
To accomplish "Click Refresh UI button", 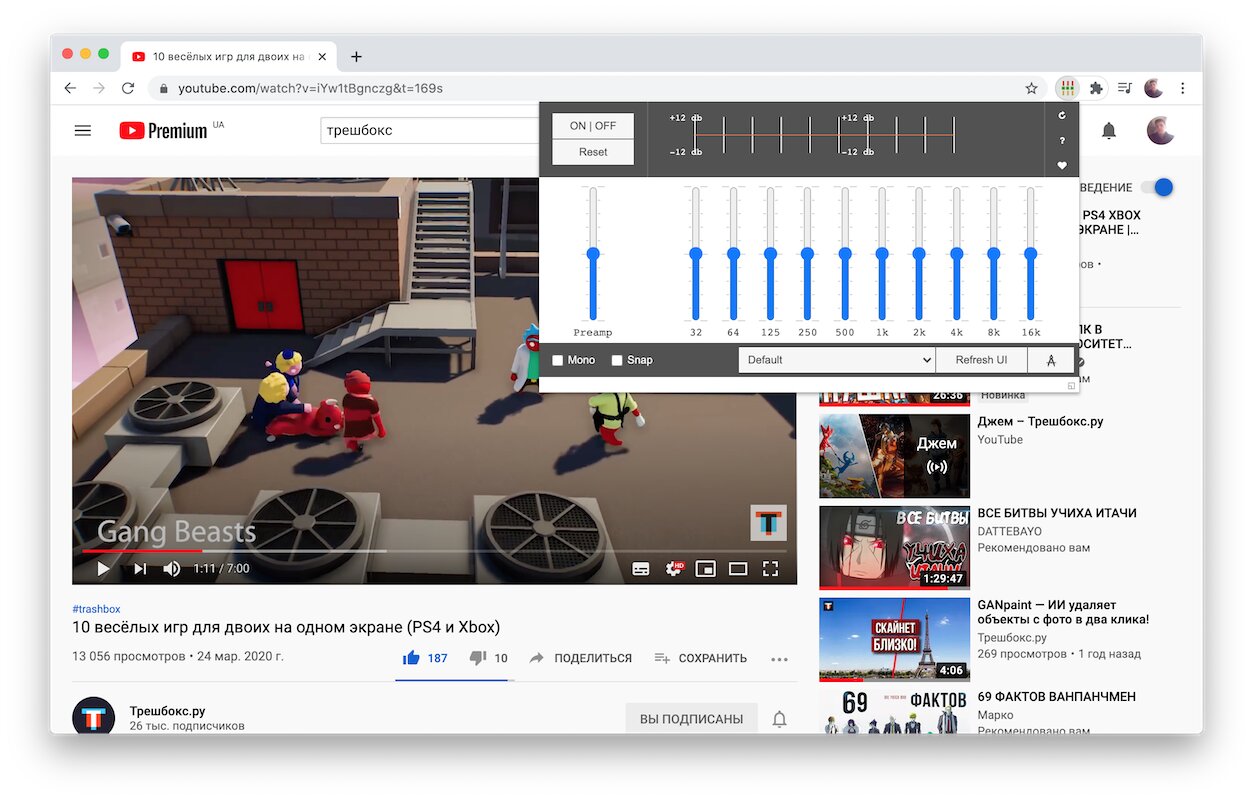I will tap(981, 360).
